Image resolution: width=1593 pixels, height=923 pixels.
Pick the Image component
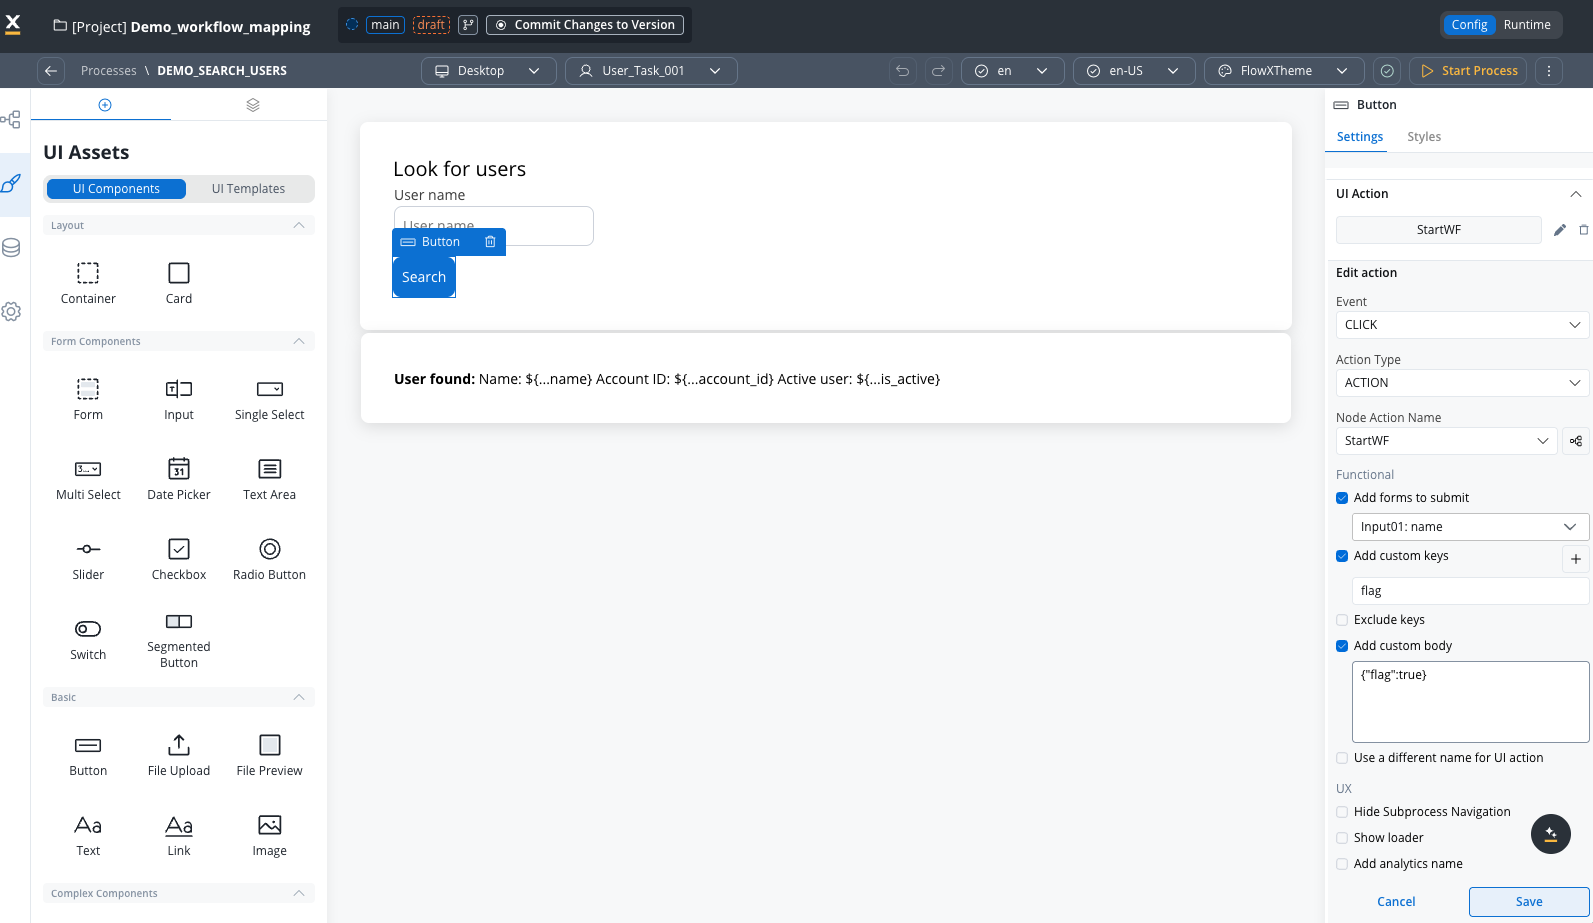[270, 835]
